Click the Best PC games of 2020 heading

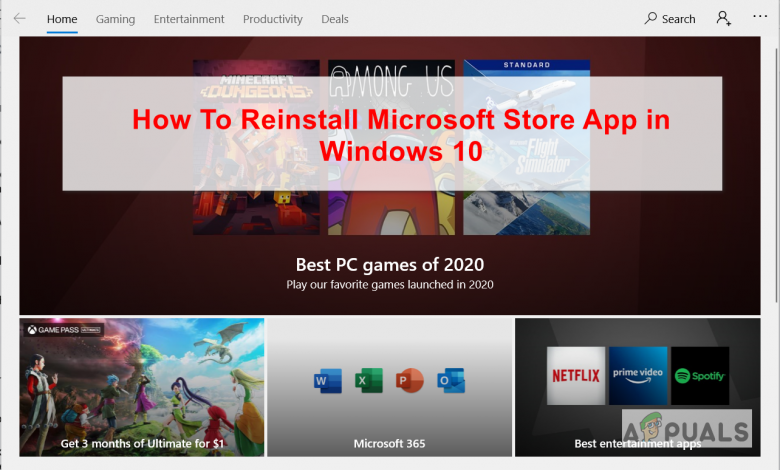click(390, 265)
